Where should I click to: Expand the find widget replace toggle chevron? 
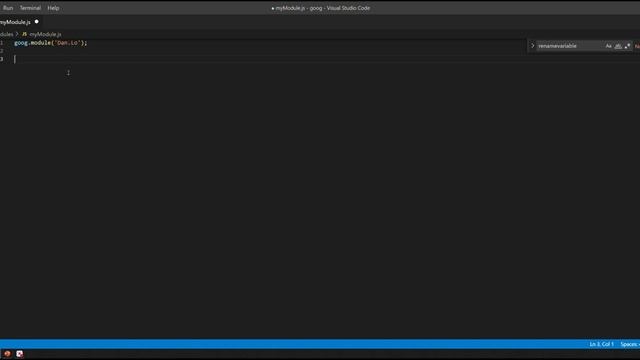point(533,46)
